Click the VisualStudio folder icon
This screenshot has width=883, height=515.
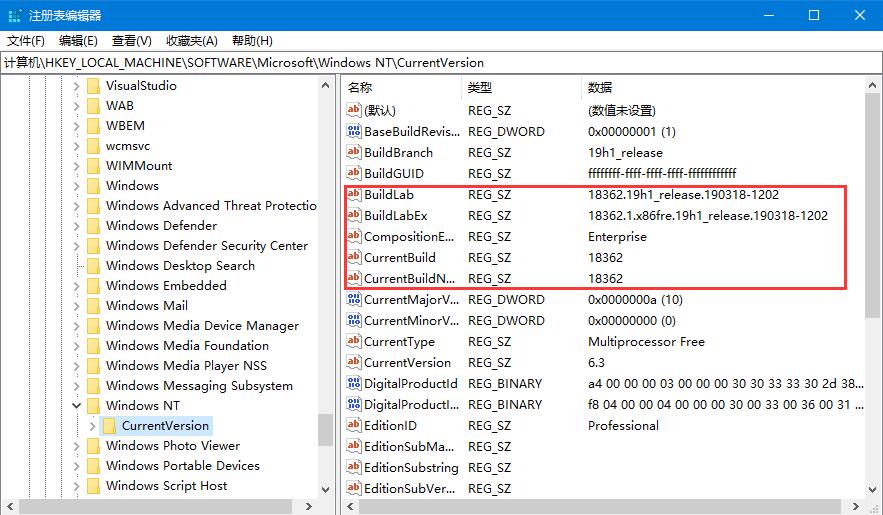[93, 86]
